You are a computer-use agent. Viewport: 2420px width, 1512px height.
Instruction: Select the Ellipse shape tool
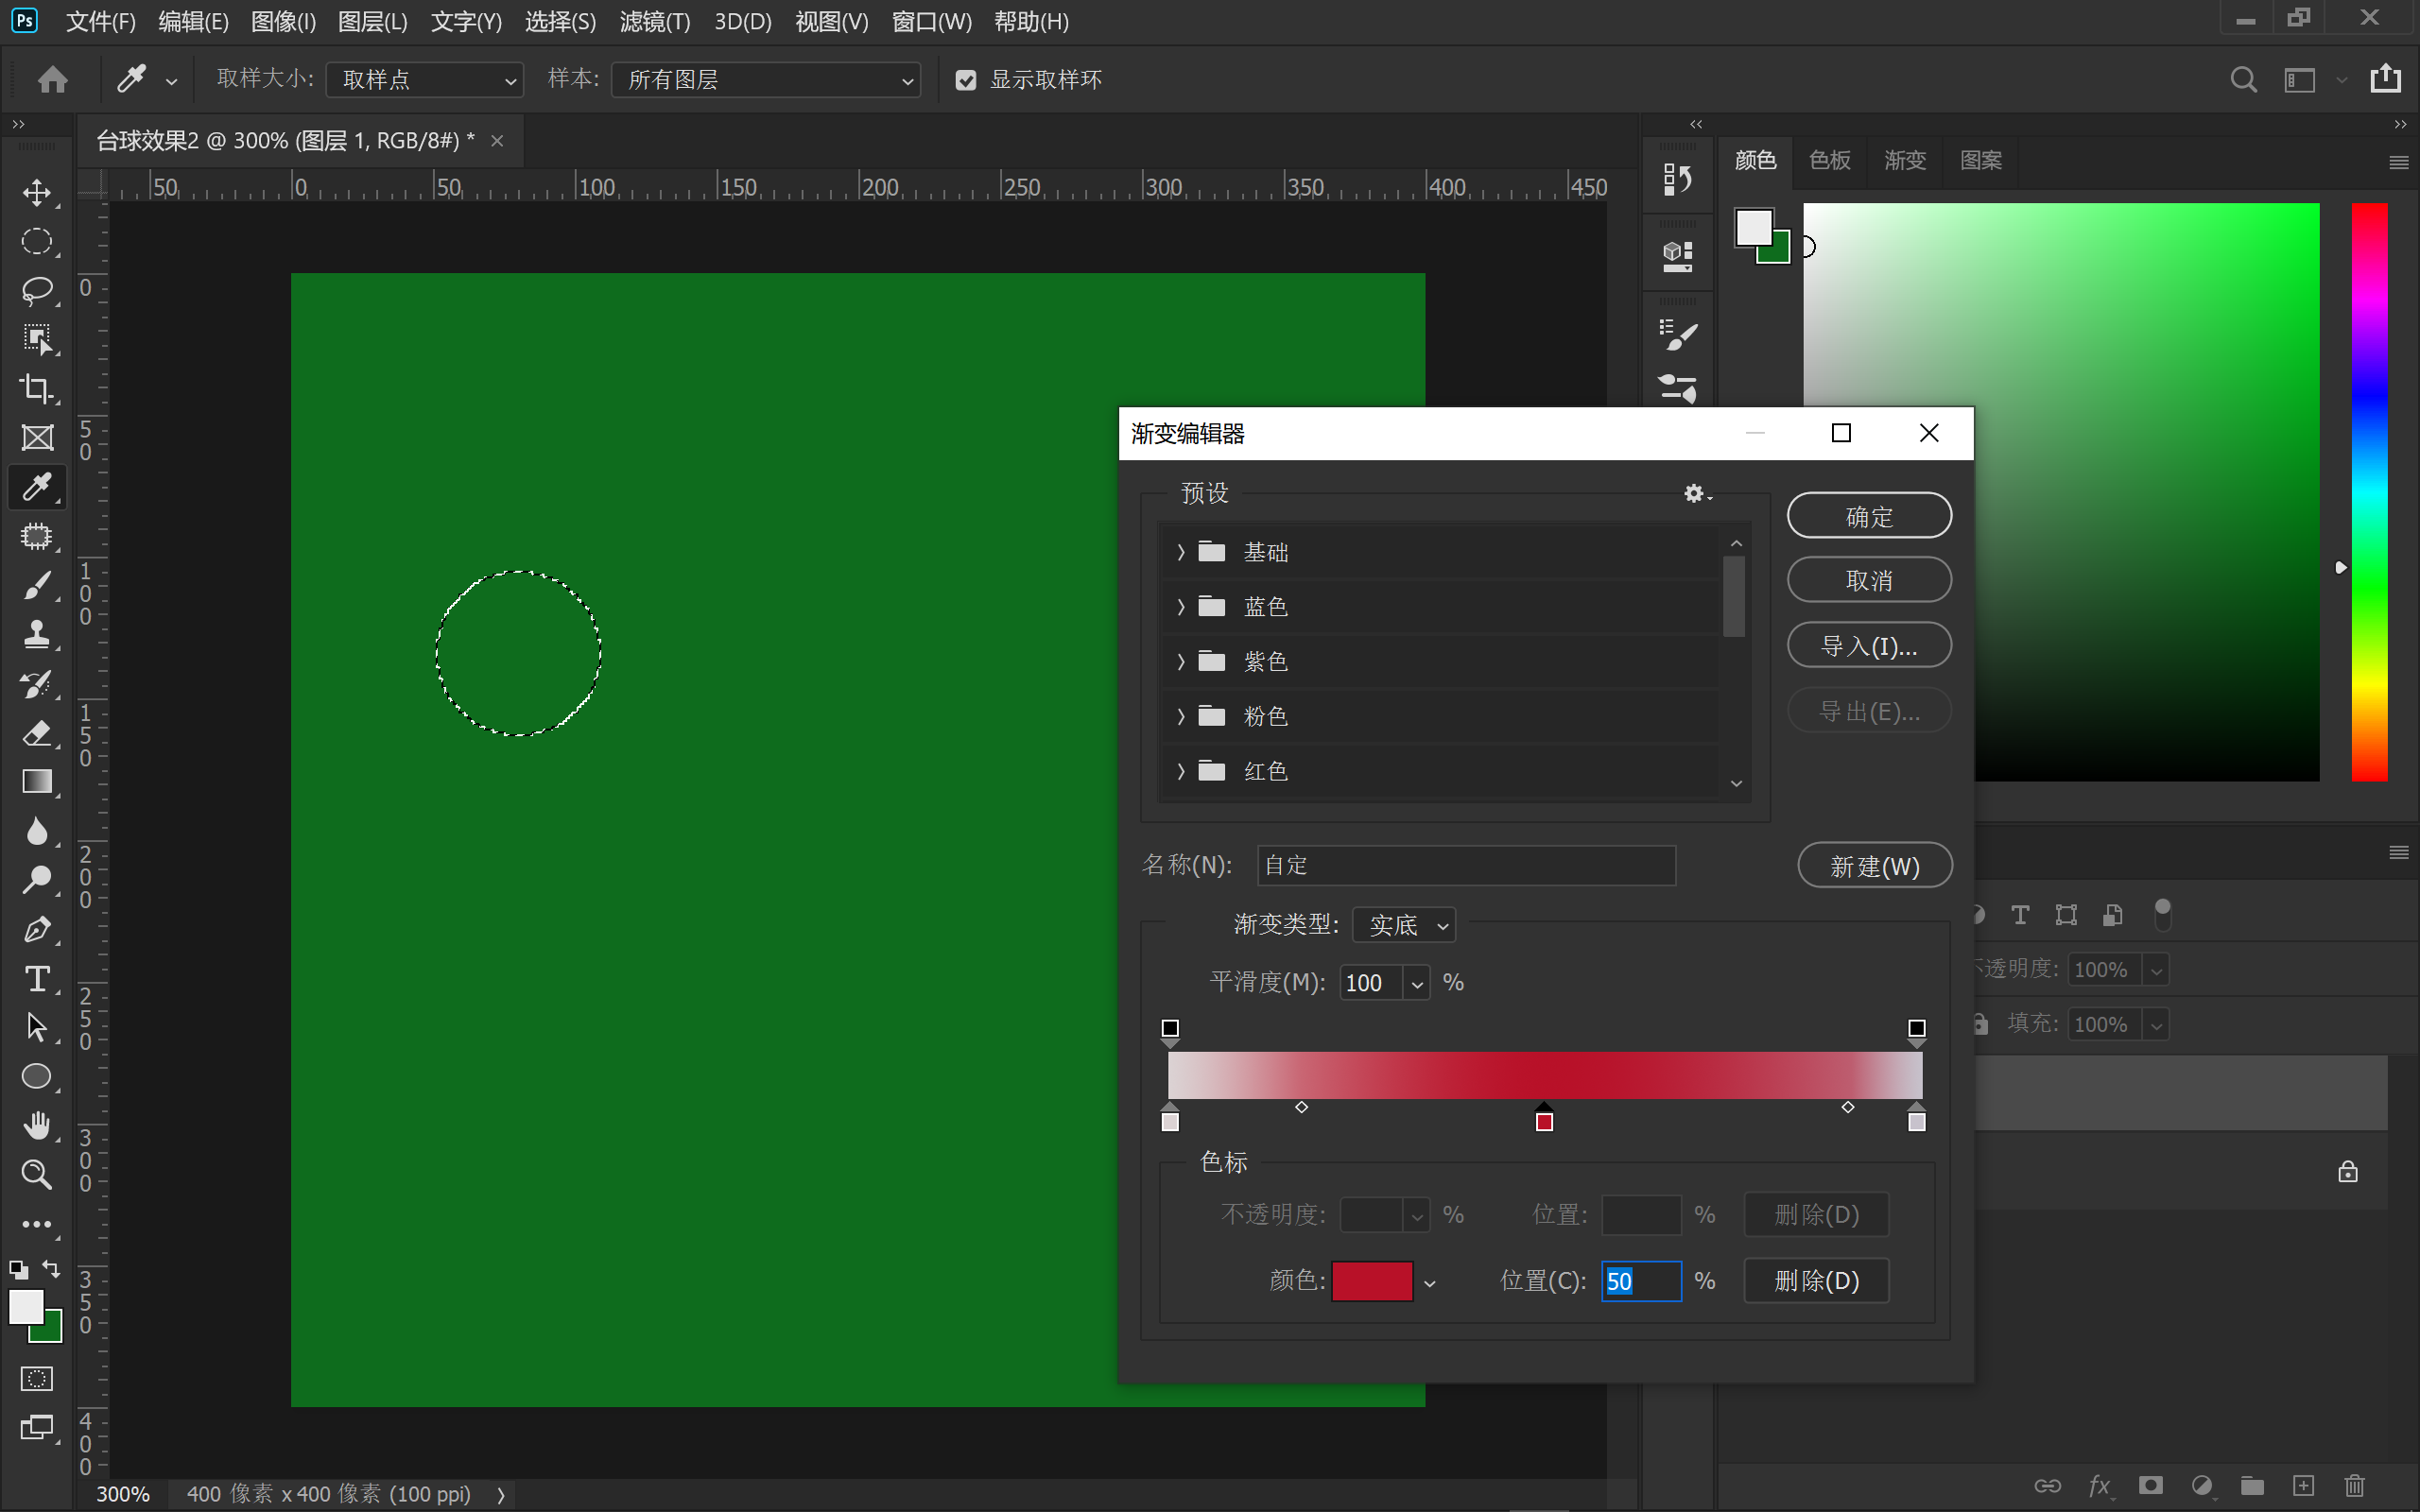tap(37, 1077)
